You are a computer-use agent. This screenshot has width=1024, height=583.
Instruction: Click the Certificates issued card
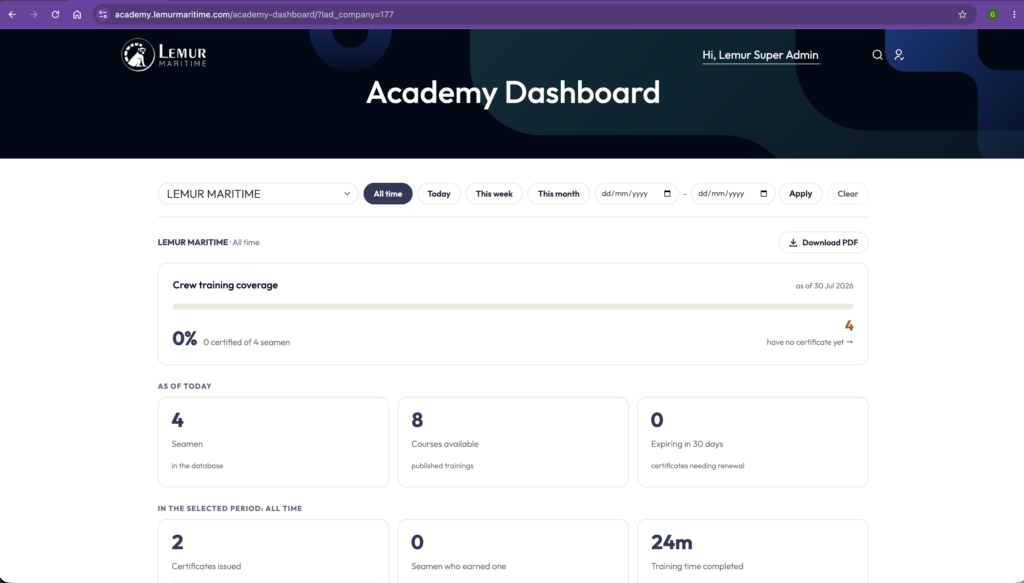273,551
